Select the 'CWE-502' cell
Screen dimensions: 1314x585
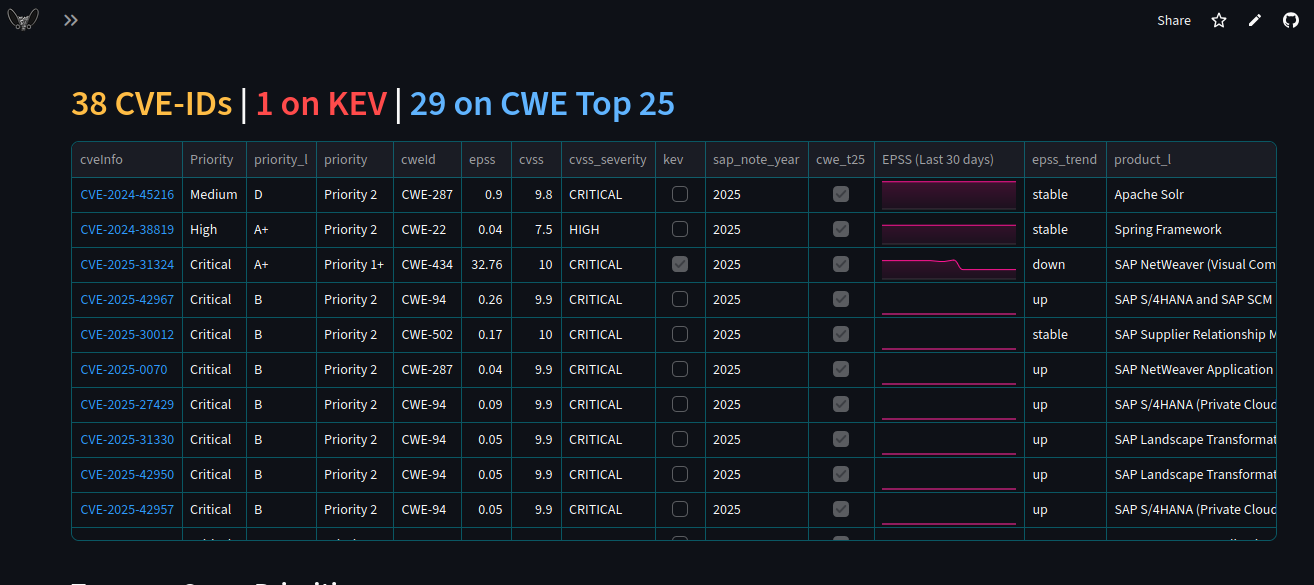pos(427,334)
